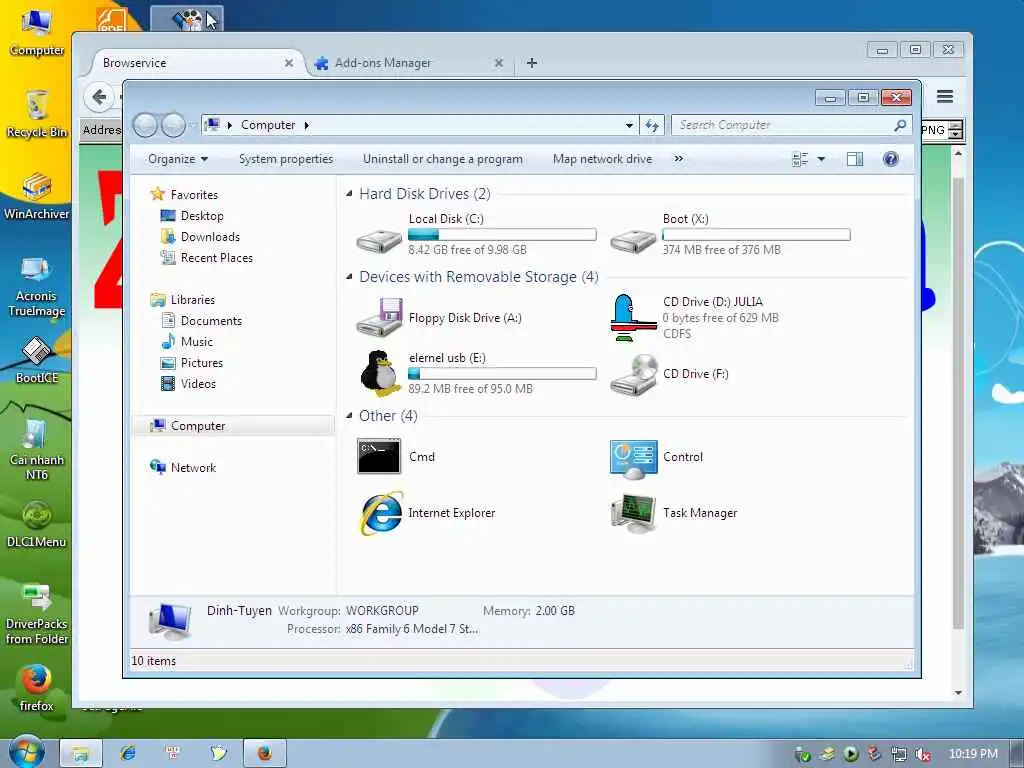
Task: Click Uninstall or change a program
Action: tap(443, 159)
